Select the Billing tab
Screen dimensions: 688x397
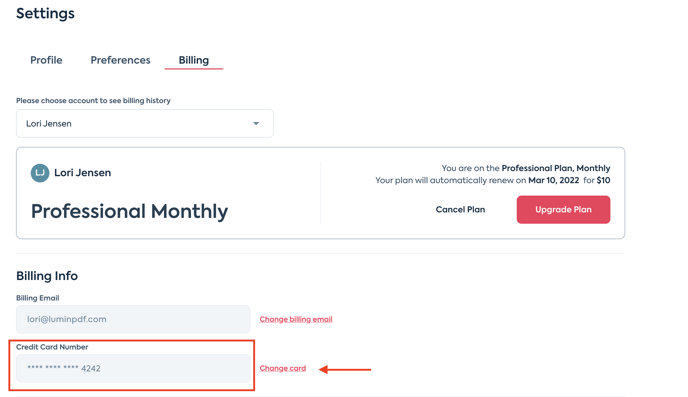click(x=194, y=60)
